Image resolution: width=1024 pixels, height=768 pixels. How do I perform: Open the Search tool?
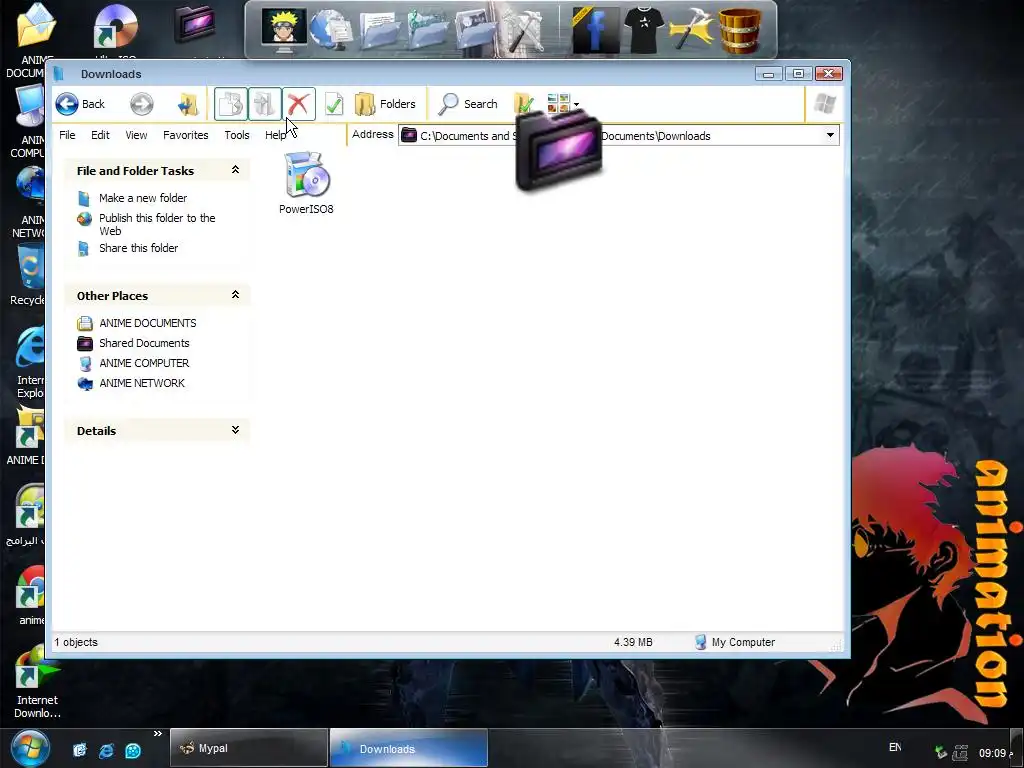[x=468, y=104]
